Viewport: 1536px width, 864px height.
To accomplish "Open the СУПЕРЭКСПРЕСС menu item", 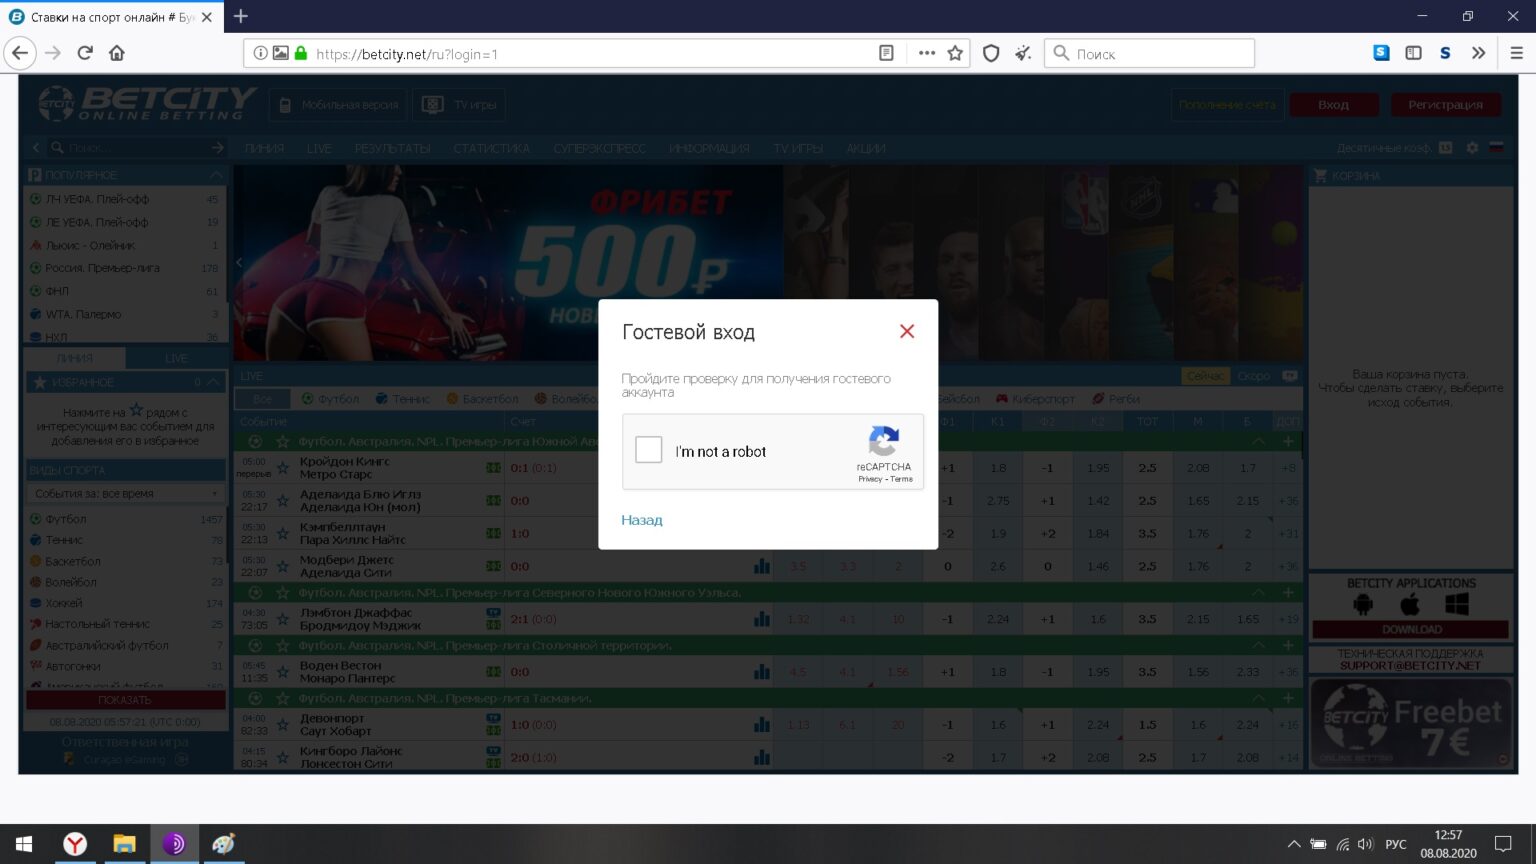I will coord(599,148).
